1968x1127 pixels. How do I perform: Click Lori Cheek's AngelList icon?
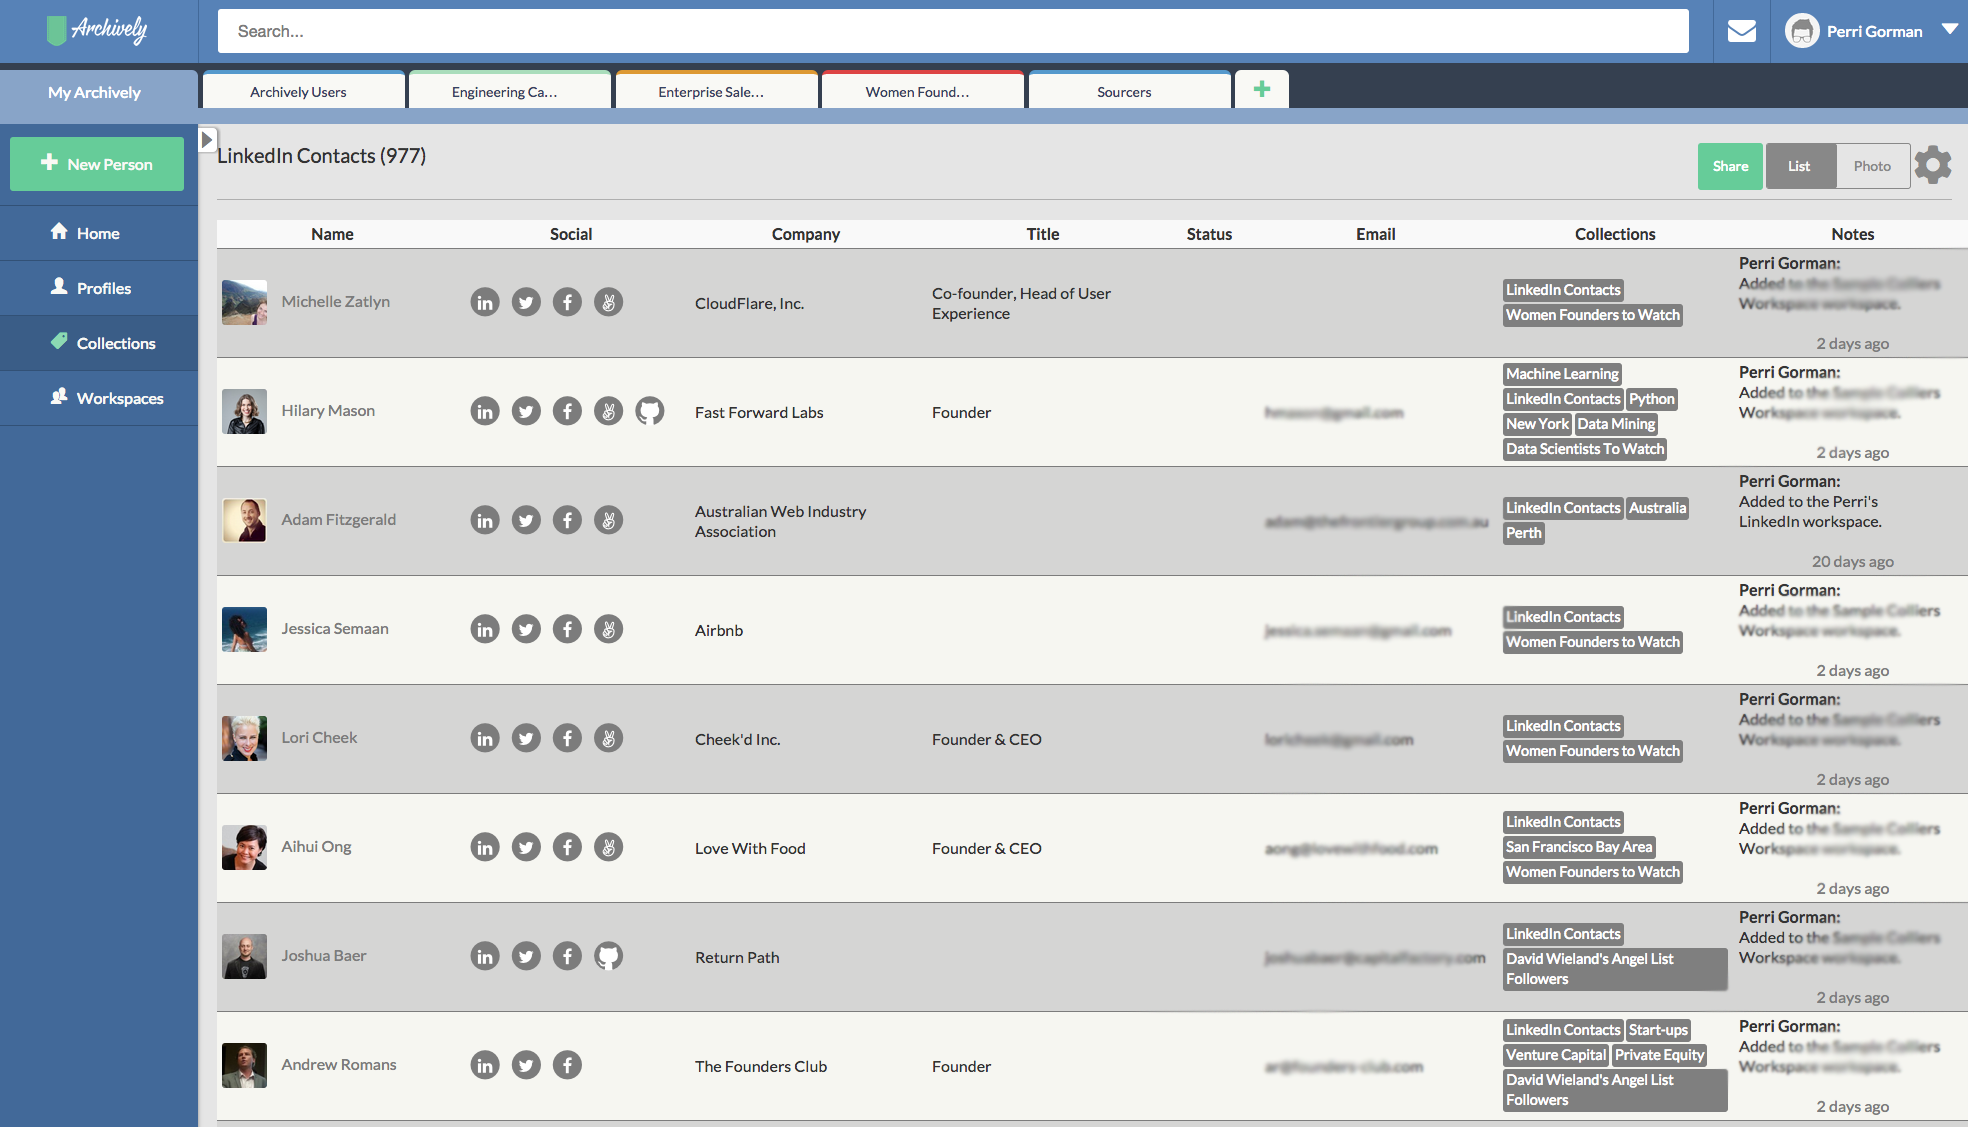pos(608,738)
